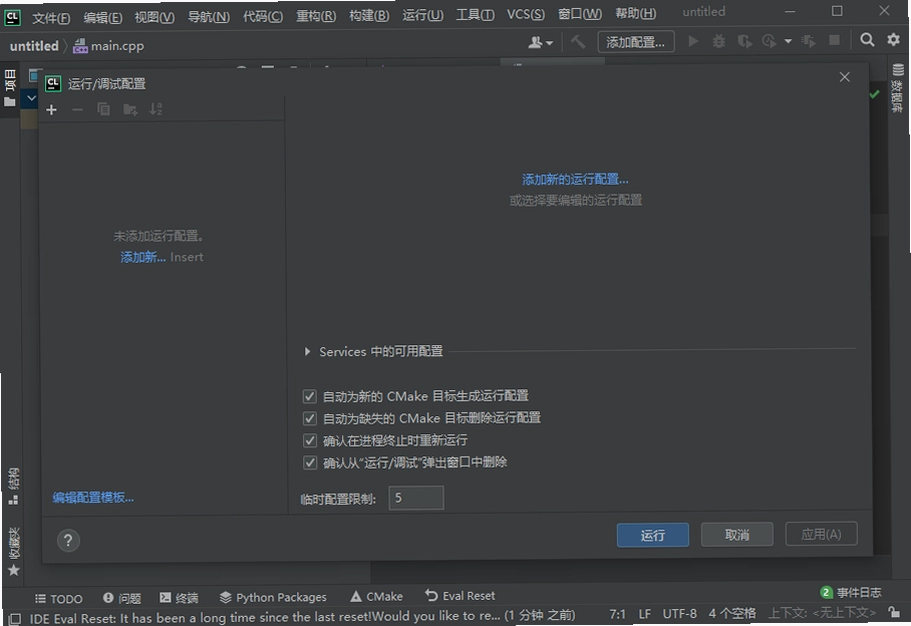Click the profiler icon in toolbar
The width and height of the screenshot is (911, 626).
click(769, 41)
